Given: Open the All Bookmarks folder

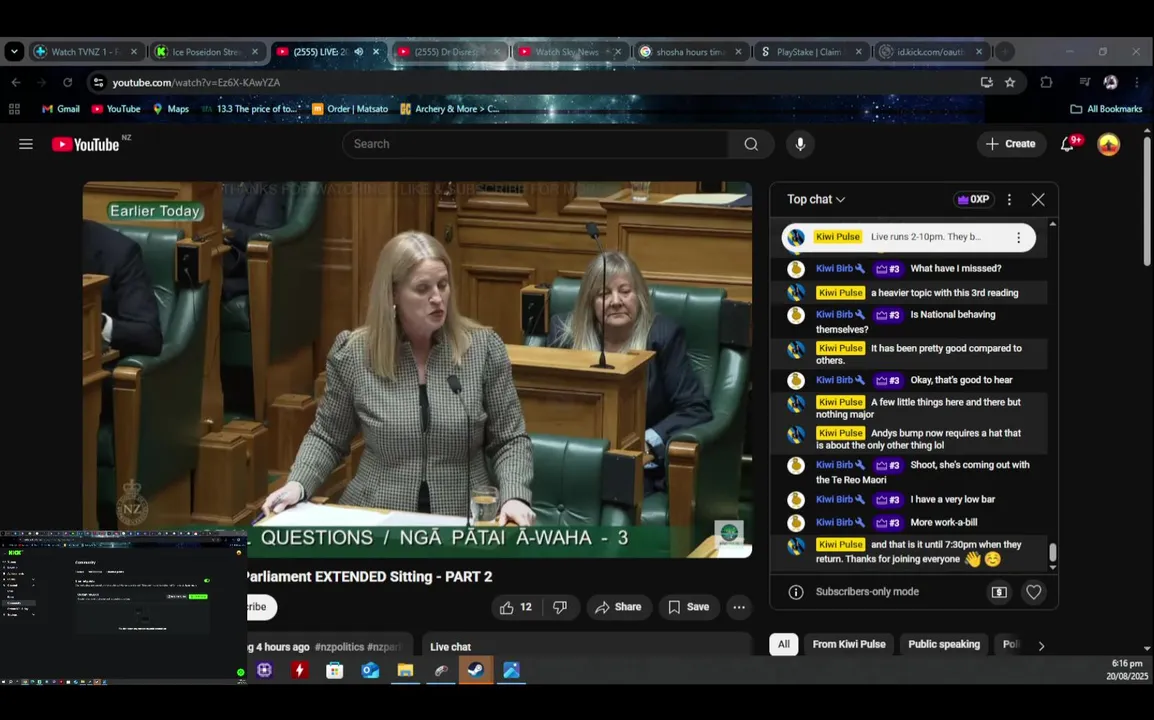Looking at the screenshot, I should [1106, 109].
